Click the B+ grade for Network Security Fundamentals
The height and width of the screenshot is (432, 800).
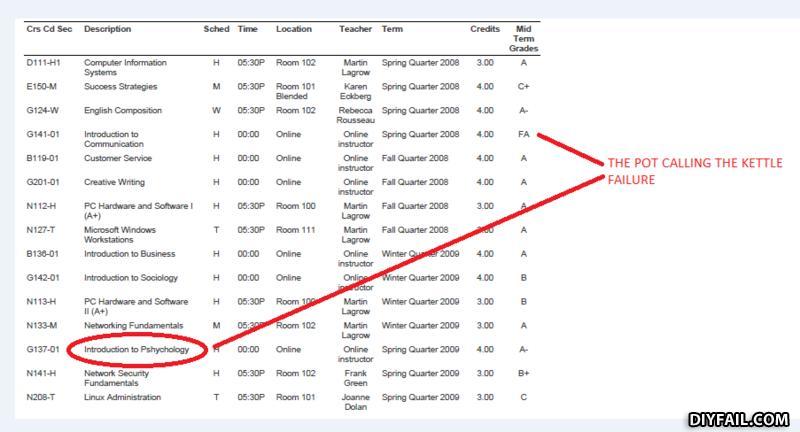tap(523, 374)
